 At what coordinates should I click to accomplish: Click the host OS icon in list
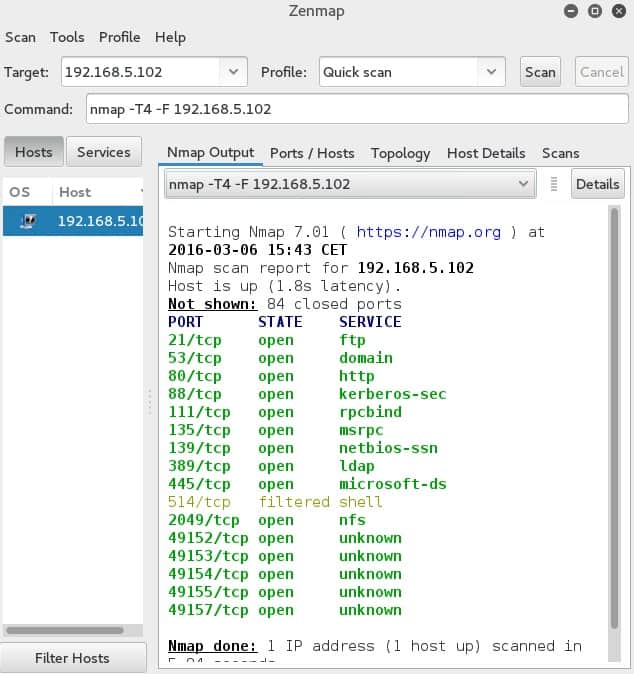click(x=28, y=221)
